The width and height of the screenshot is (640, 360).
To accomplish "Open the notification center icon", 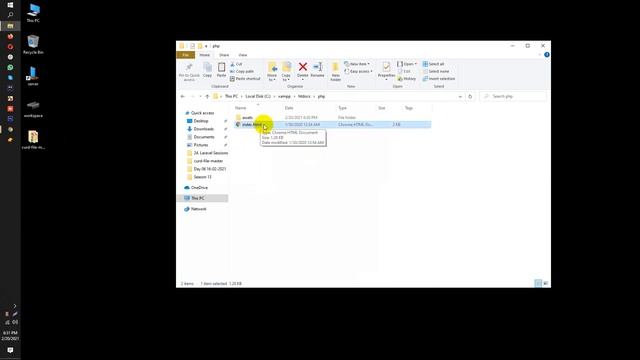I will pos(10,350).
